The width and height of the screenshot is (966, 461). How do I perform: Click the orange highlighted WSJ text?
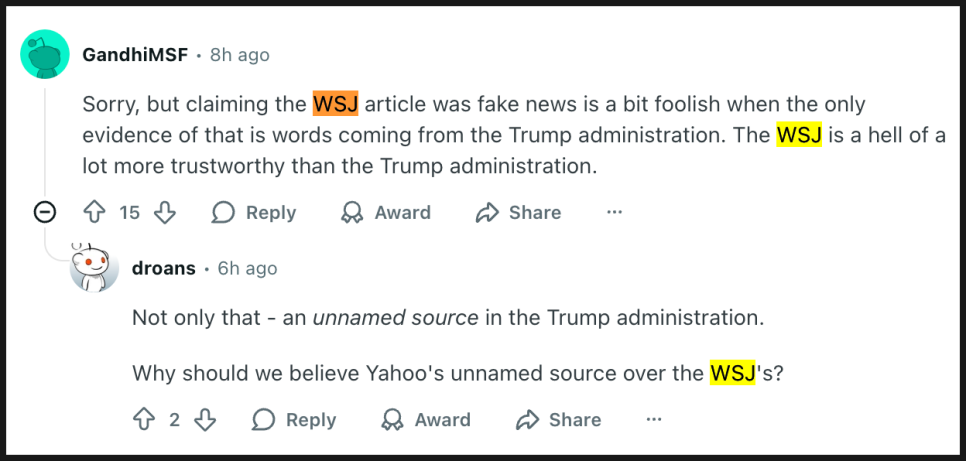tap(335, 104)
